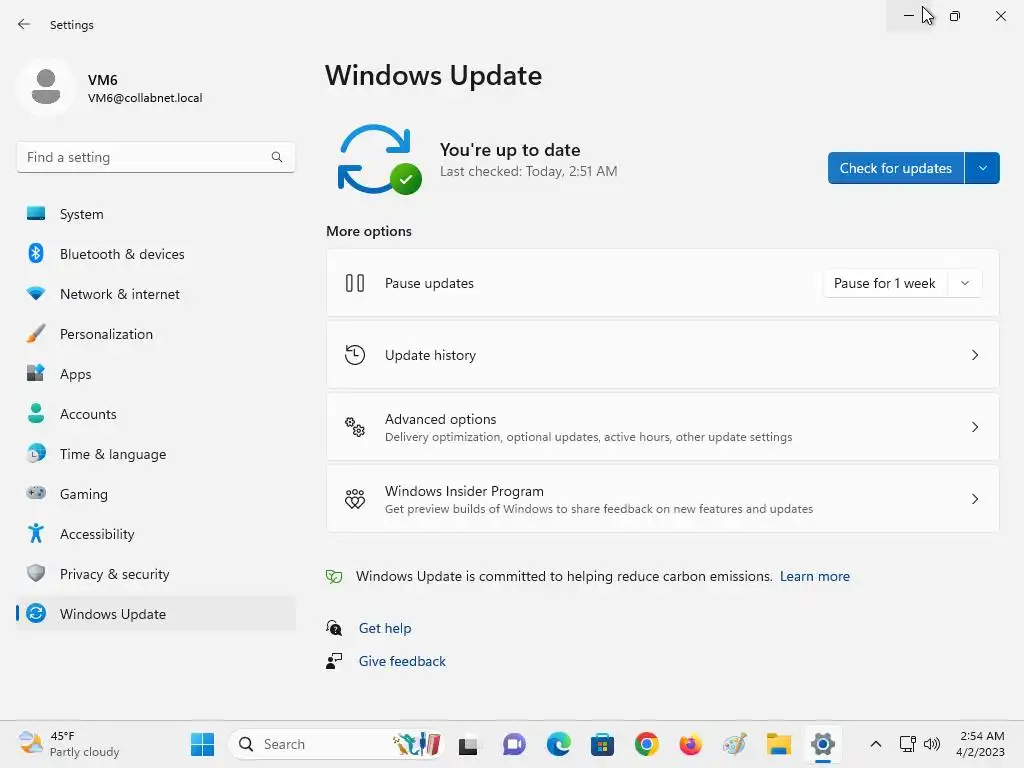Open the Advanced options chevron
Image resolution: width=1024 pixels, height=768 pixels.
click(974, 427)
